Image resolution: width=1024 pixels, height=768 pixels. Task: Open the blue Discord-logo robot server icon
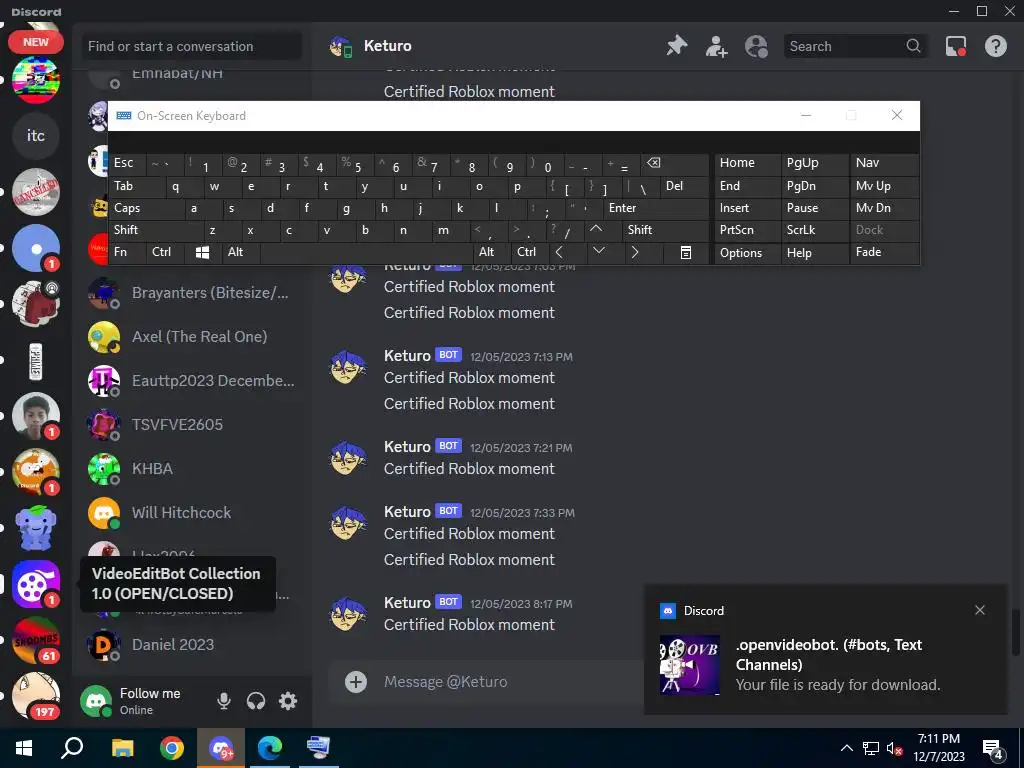click(x=36, y=528)
